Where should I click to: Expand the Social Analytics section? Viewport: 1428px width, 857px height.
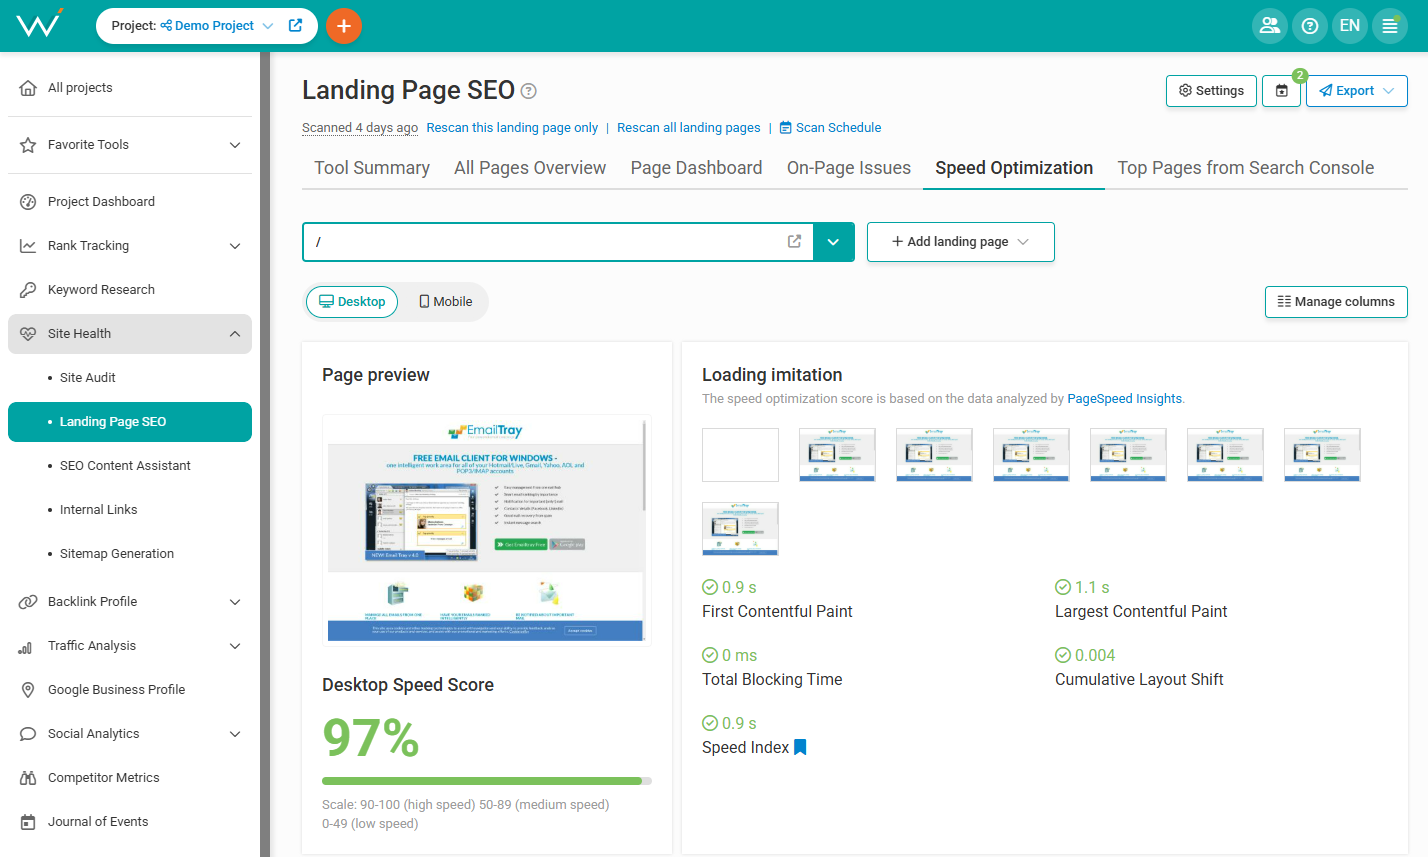[x=235, y=734]
